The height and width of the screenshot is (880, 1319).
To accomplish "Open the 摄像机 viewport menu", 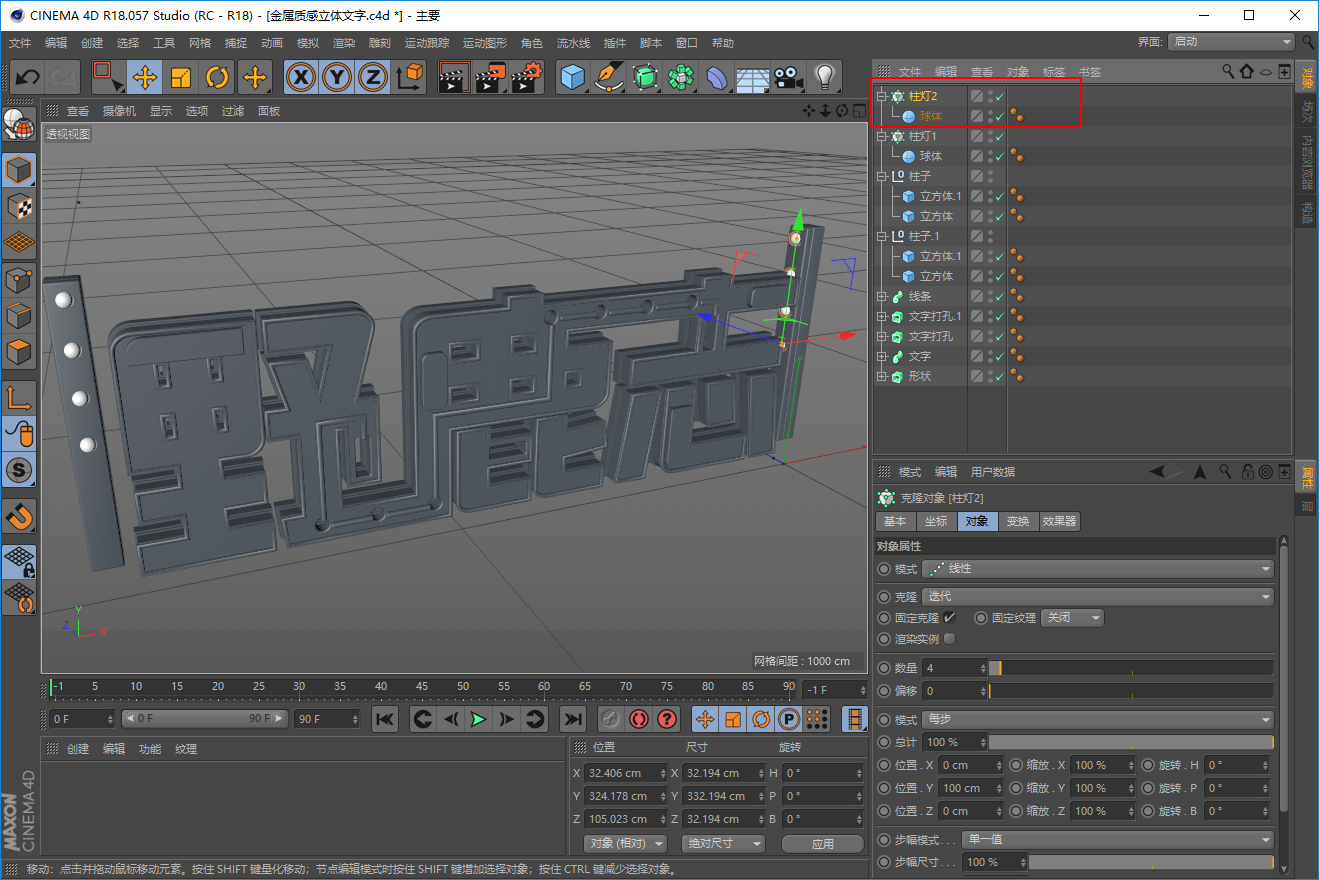I will (x=119, y=111).
